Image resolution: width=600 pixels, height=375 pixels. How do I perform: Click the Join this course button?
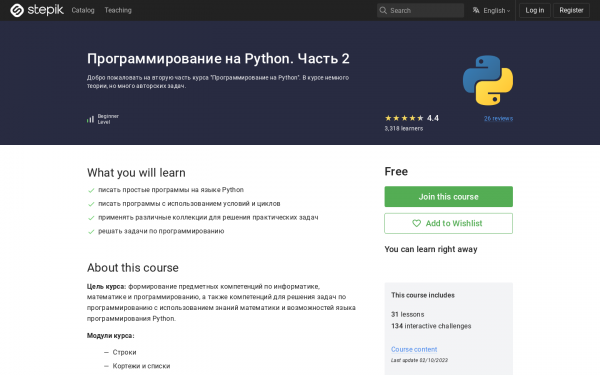point(448,197)
